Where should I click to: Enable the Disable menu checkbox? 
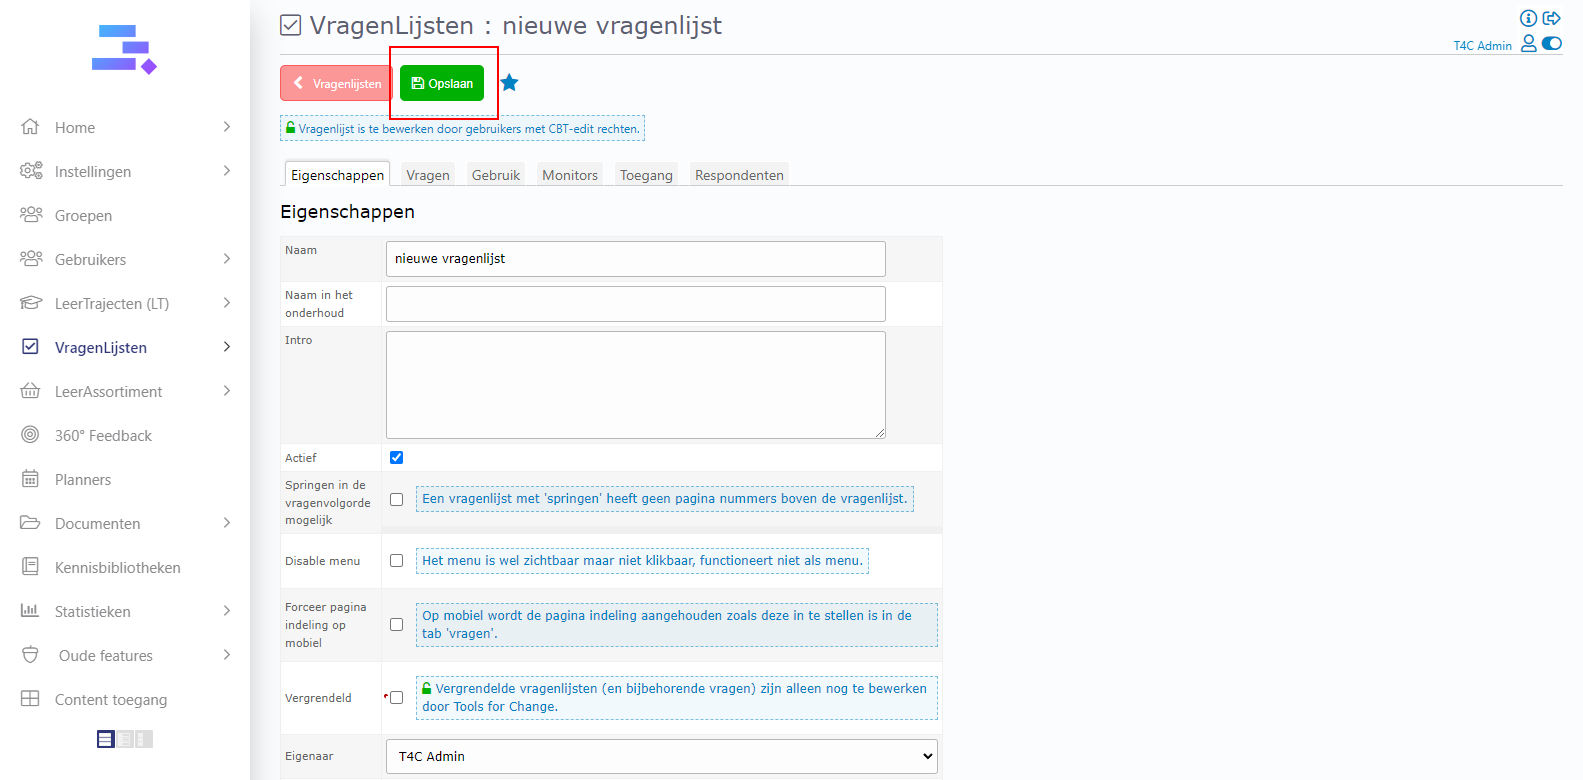(x=397, y=561)
